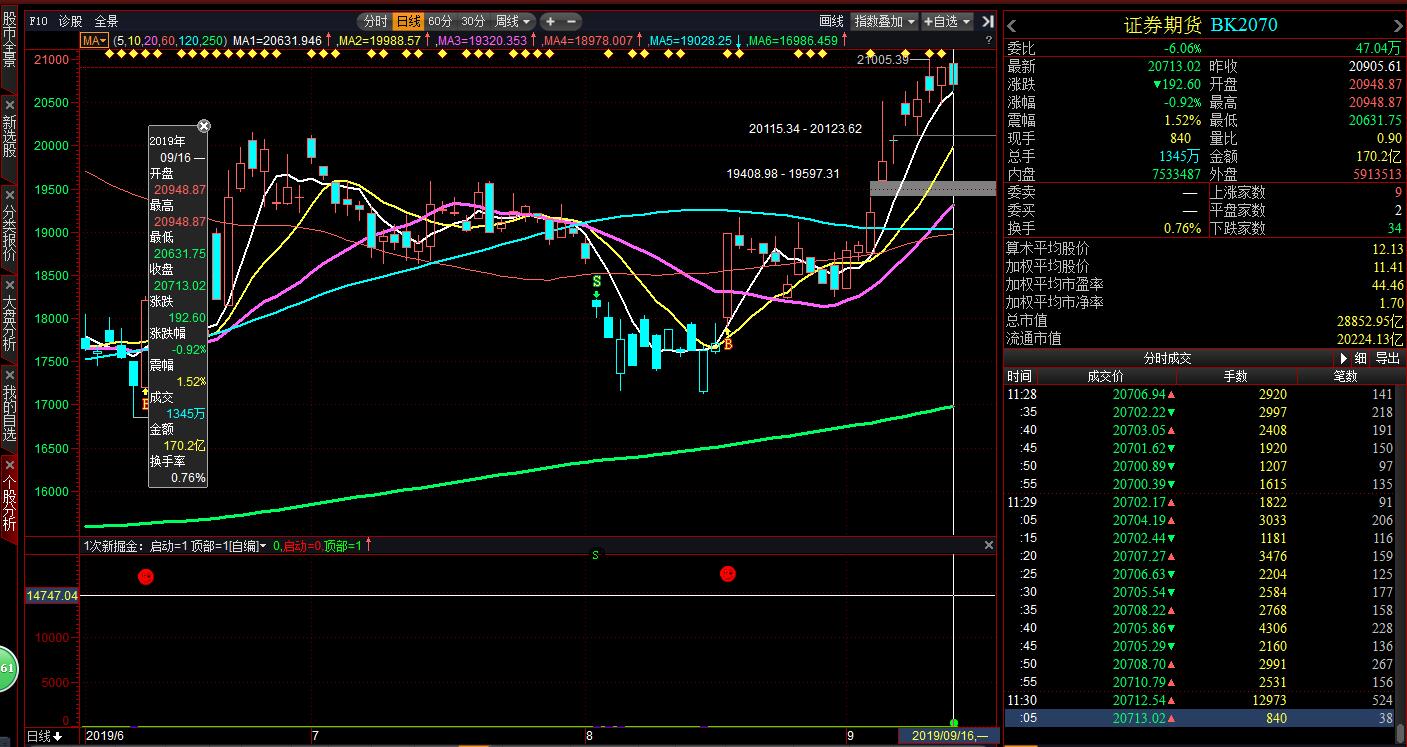1407x747 pixels.
Task: Open the 新选股 sidebar tab
Action: pyautogui.click(x=9, y=137)
